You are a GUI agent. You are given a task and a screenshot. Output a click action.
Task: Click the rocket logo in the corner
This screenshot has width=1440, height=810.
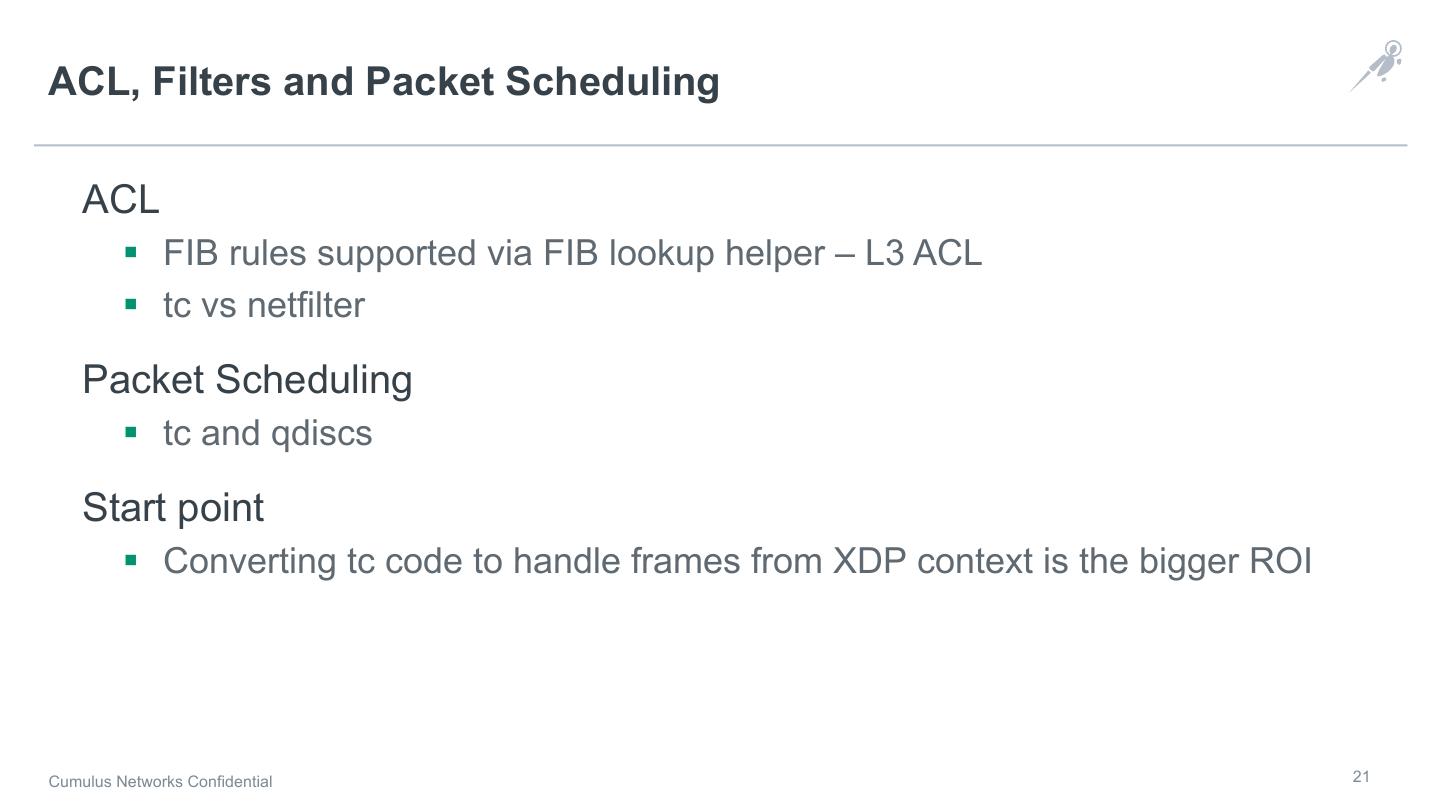tap(1378, 65)
